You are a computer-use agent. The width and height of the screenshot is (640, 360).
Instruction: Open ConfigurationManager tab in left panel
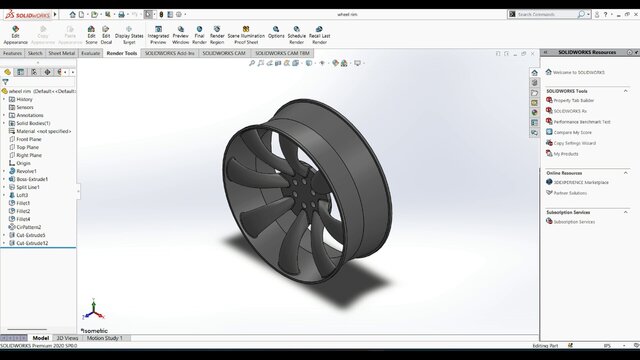[34, 72]
